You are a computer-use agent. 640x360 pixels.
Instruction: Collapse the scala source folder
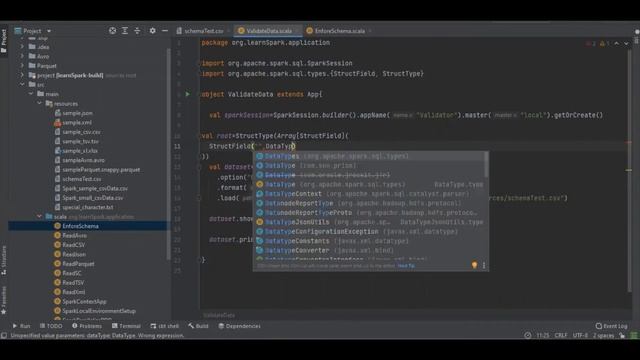pos(40,216)
